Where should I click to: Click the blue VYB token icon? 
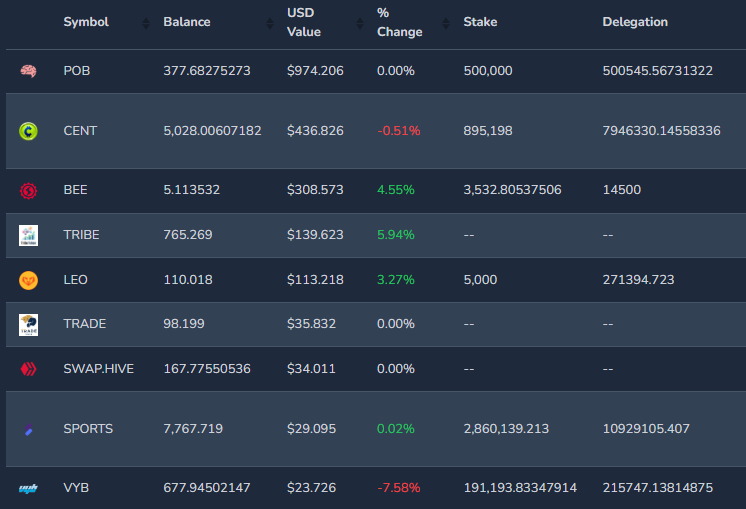(x=29, y=488)
